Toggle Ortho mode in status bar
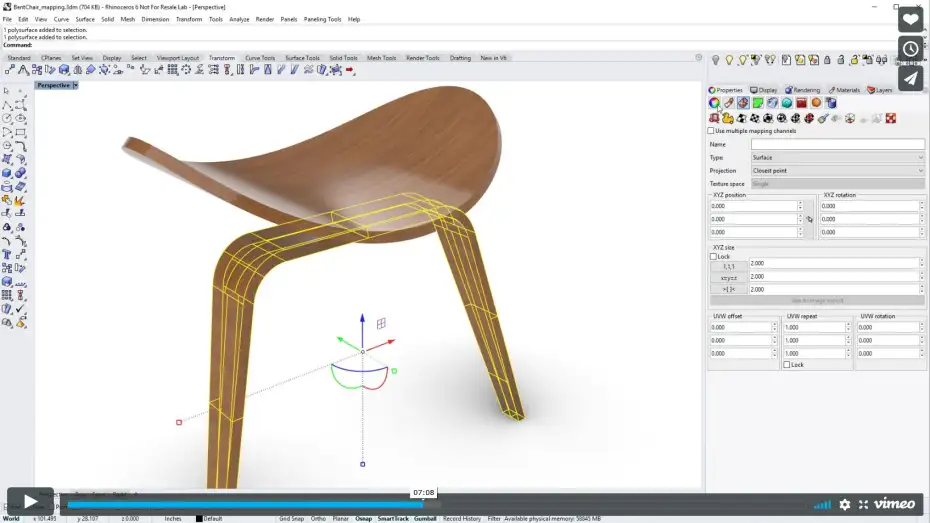The width and height of the screenshot is (930, 523). (318, 518)
